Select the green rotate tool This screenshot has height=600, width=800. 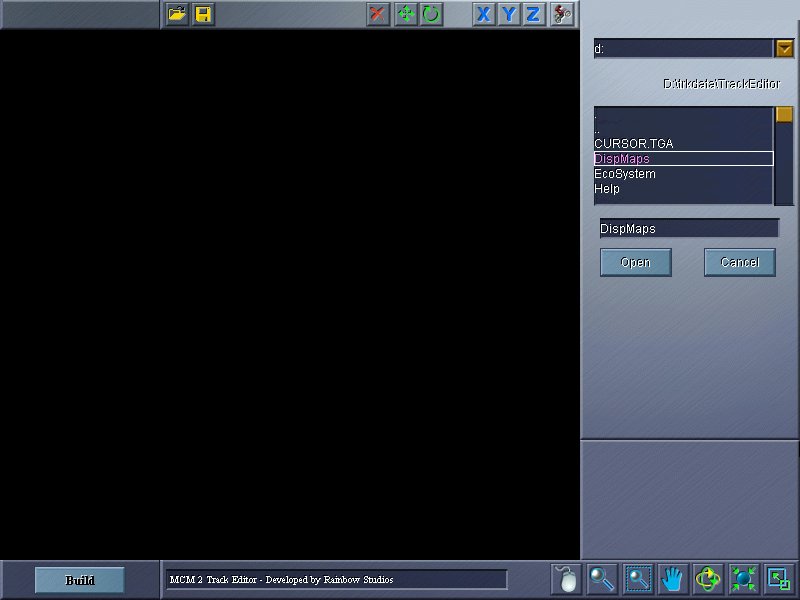[x=431, y=14]
